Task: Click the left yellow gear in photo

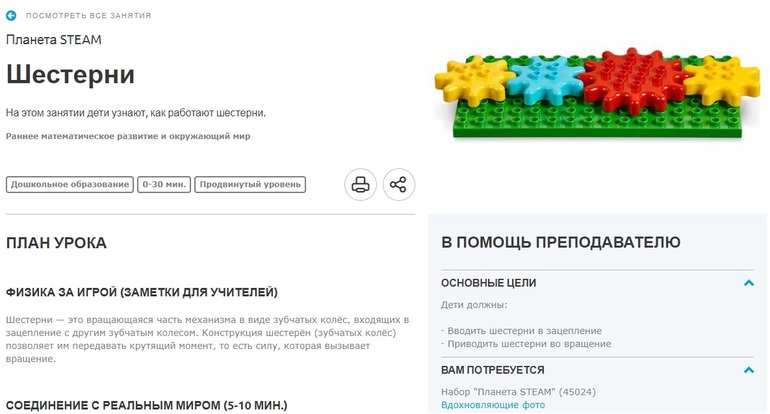Action: click(x=474, y=80)
